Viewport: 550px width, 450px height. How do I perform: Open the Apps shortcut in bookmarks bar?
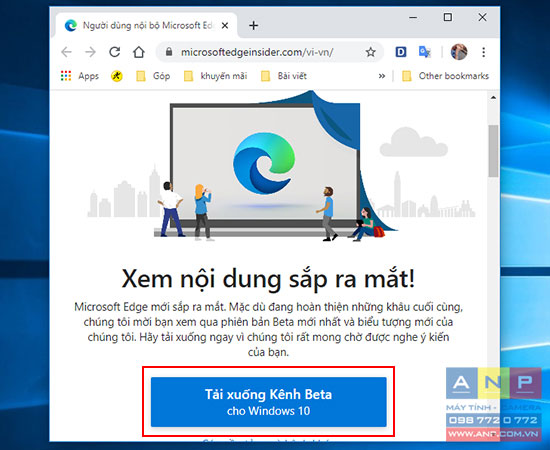(80, 76)
